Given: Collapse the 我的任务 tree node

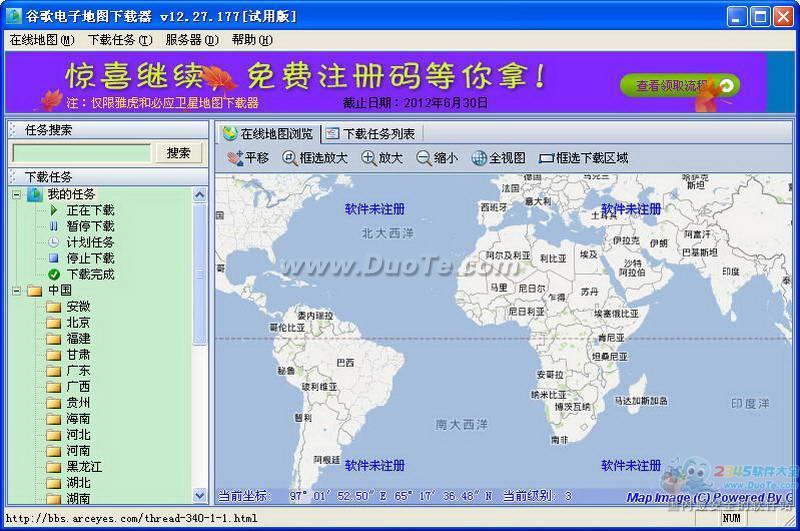Looking at the screenshot, I should 16,194.
